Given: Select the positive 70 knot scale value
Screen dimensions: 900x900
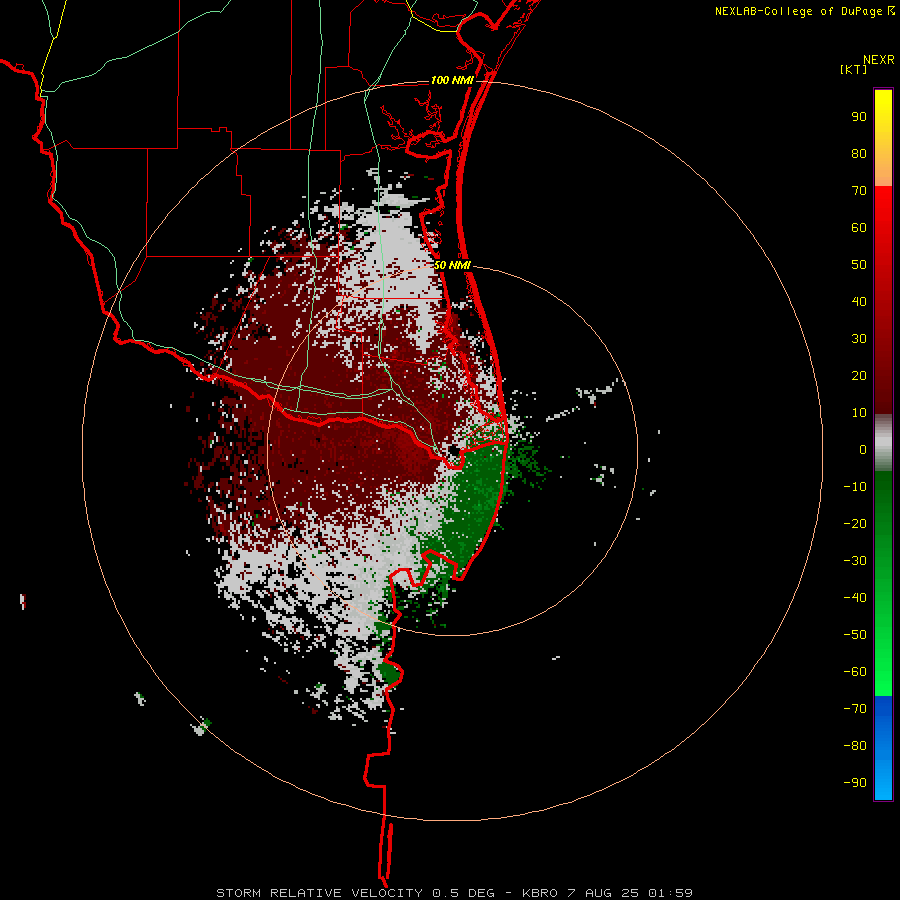Looking at the screenshot, I should coord(859,191).
